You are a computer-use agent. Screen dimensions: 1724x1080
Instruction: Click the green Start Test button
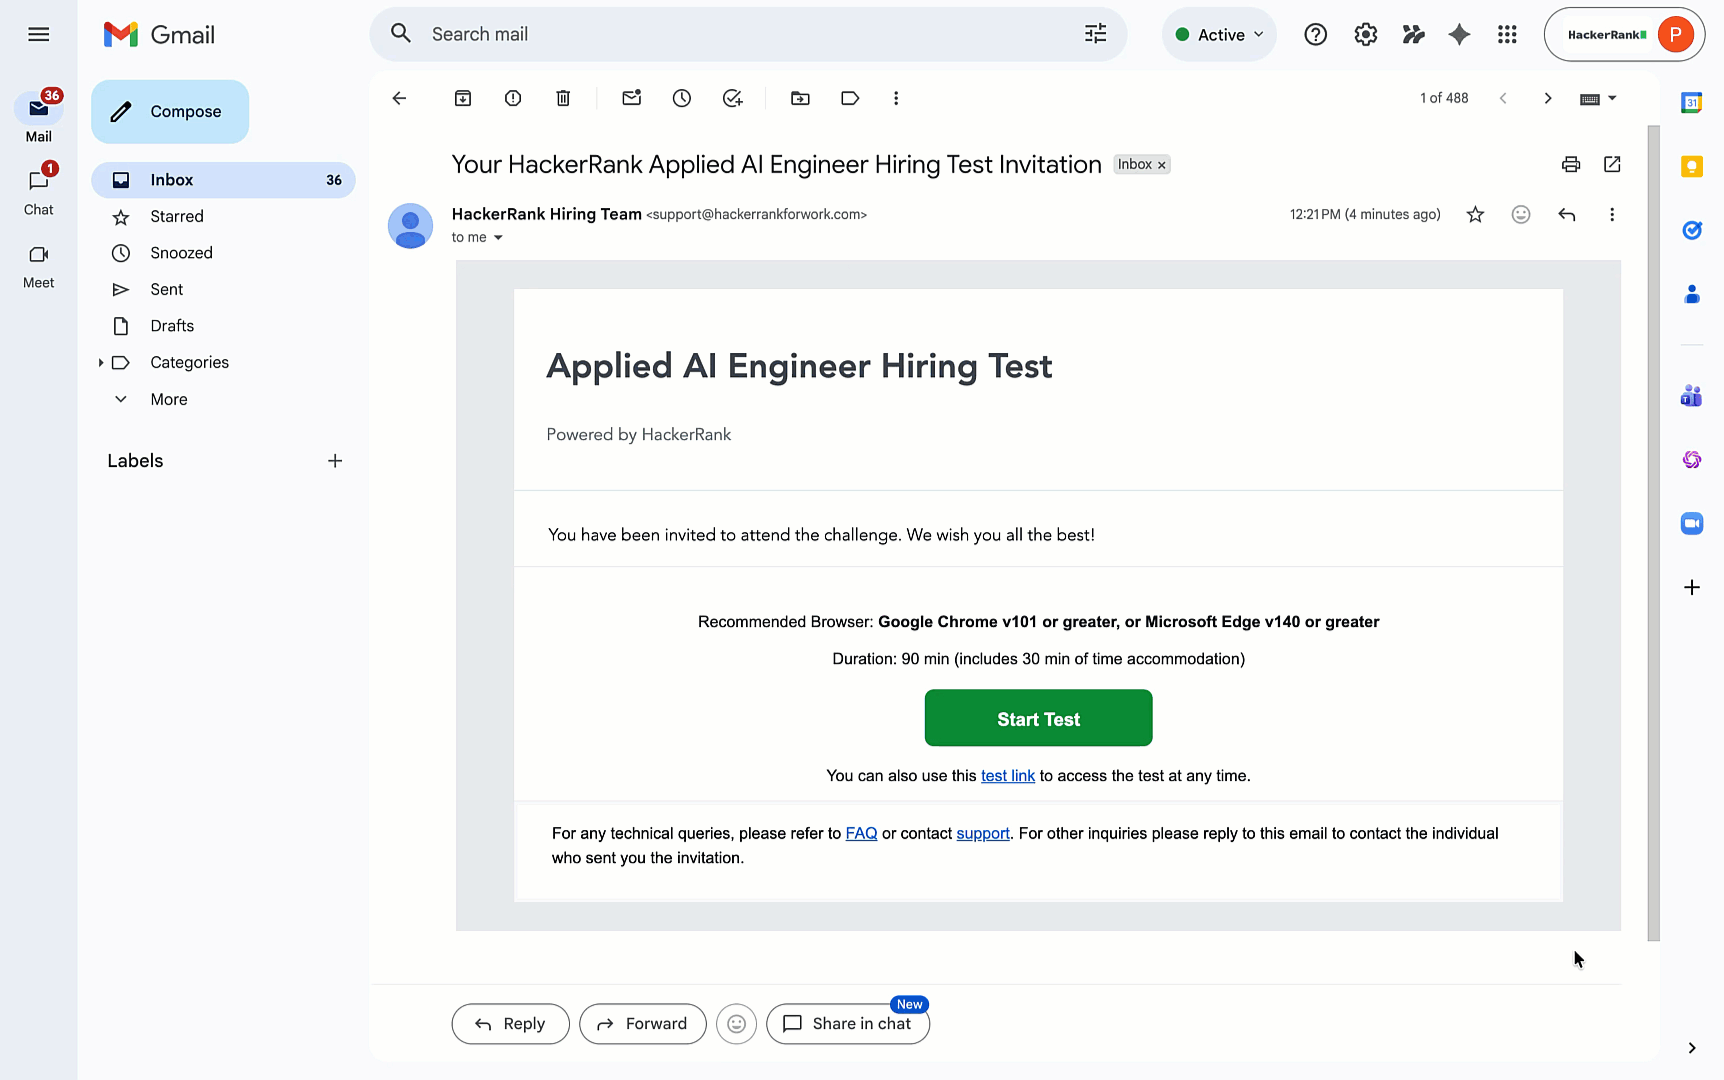[1038, 718]
